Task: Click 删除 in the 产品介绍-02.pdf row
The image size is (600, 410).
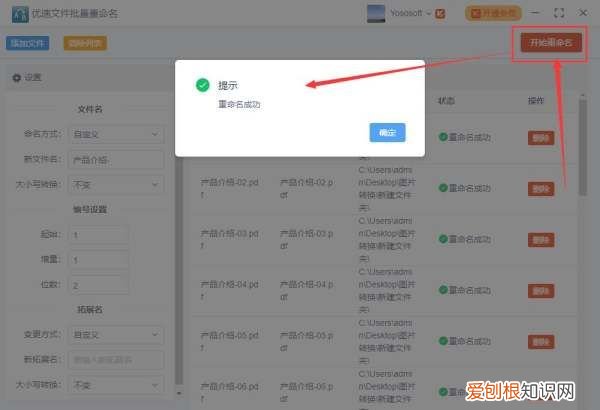Action: [541, 189]
